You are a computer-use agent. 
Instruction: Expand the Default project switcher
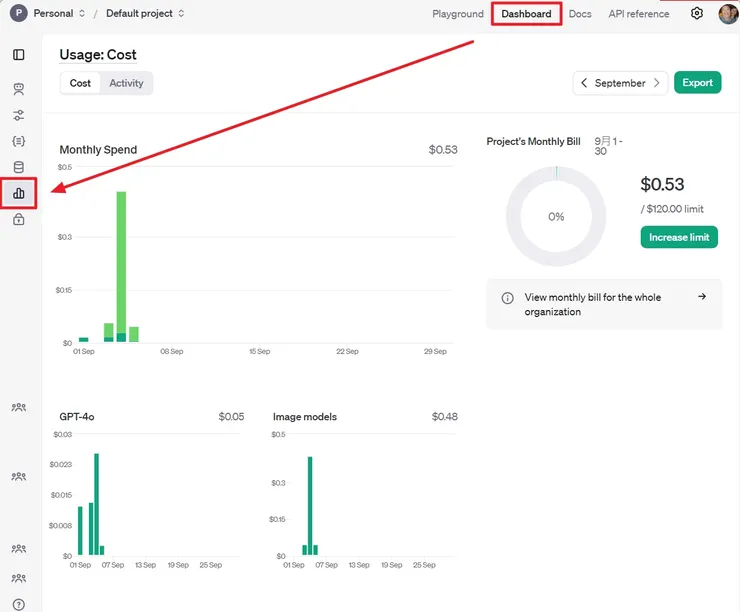pyautogui.click(x=145, y=14)
